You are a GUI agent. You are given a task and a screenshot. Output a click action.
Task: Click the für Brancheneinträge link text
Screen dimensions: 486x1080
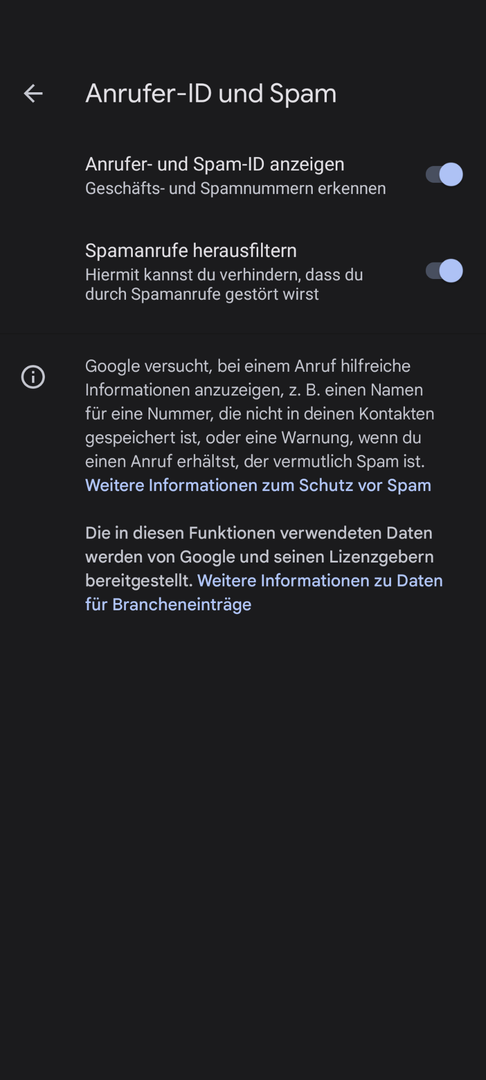[x=168, y=605]
